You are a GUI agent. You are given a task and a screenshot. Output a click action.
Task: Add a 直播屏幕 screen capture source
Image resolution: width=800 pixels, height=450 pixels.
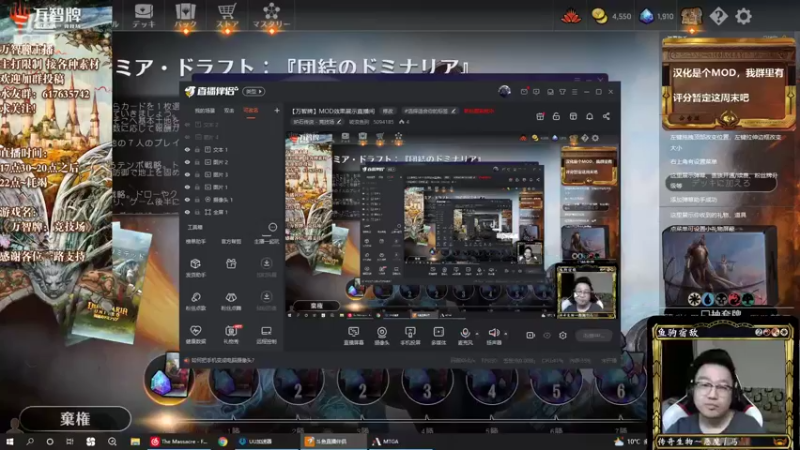pos(353,336)
